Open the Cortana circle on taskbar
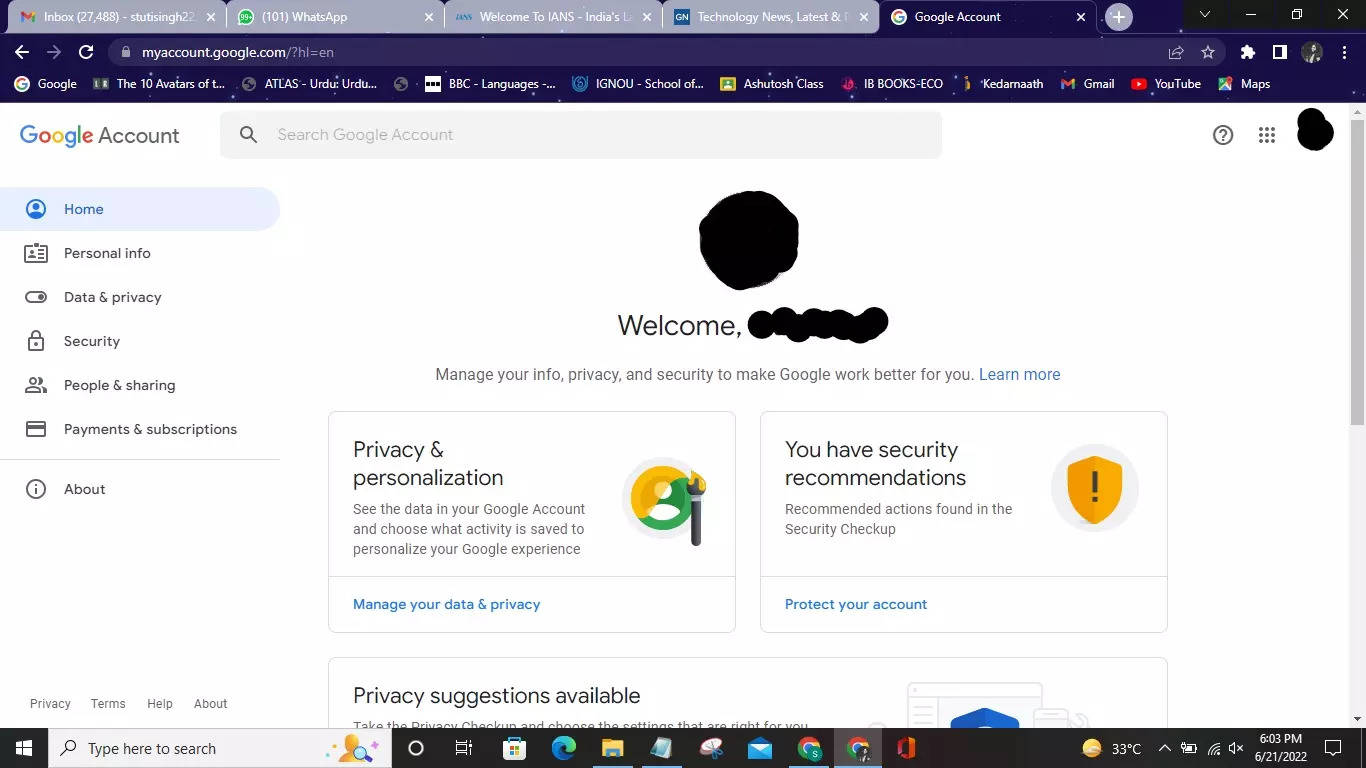This screenshot has height=768, width=1366. coord(416,748)
